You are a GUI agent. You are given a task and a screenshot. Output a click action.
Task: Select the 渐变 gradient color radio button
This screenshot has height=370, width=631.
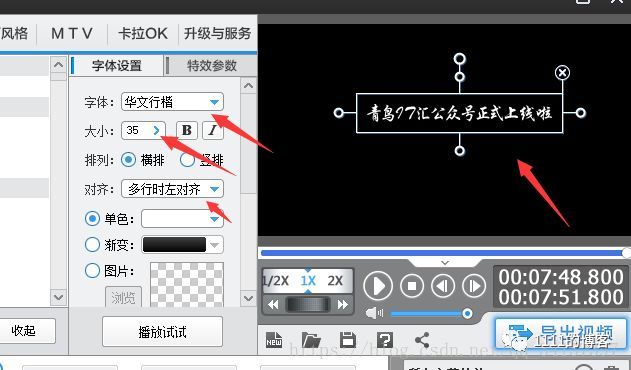[x=92, y=244]
